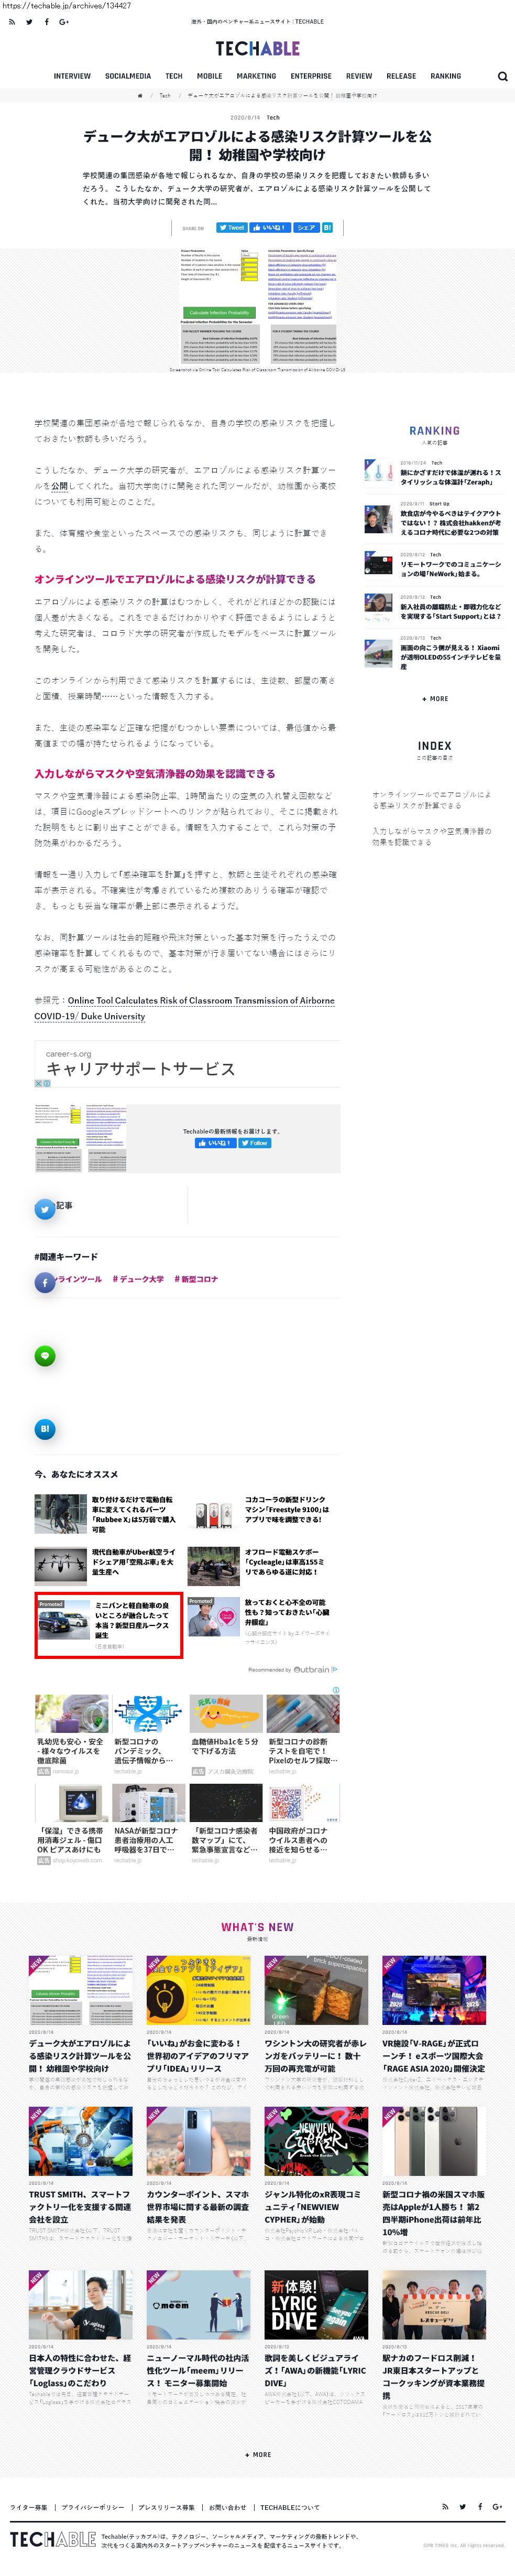Open ライター募集 footer link

[29, 2507]
